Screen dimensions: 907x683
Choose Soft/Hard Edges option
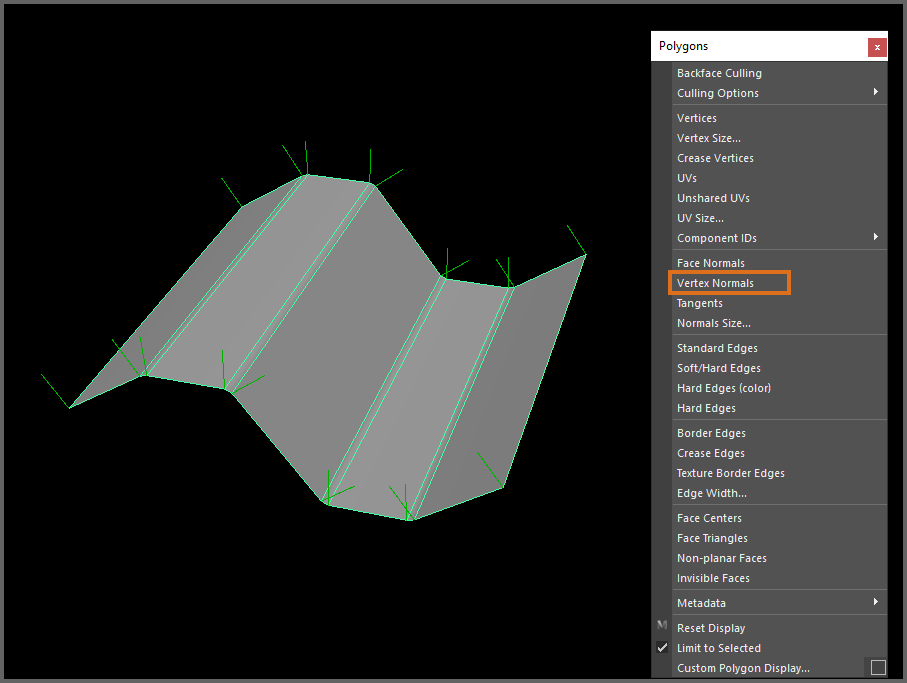point(718,368)
